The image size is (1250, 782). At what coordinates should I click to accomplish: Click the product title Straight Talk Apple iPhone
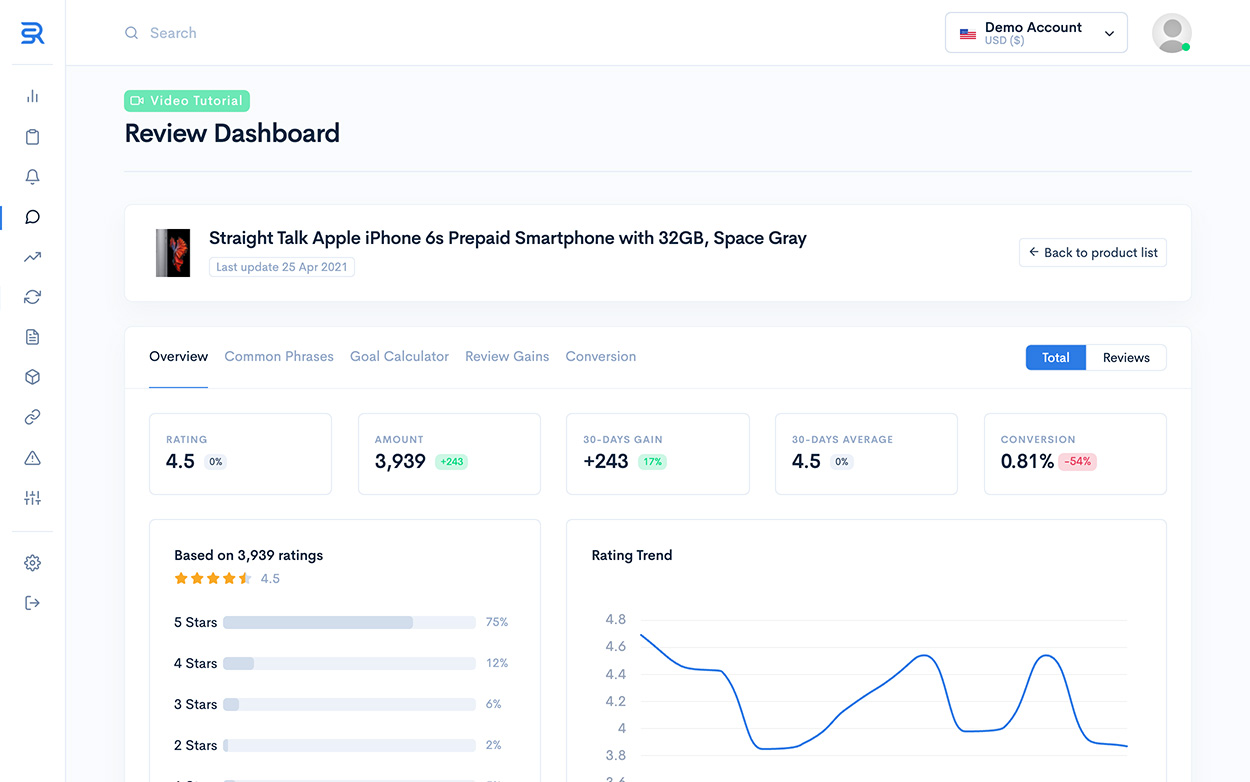[507, 238]
